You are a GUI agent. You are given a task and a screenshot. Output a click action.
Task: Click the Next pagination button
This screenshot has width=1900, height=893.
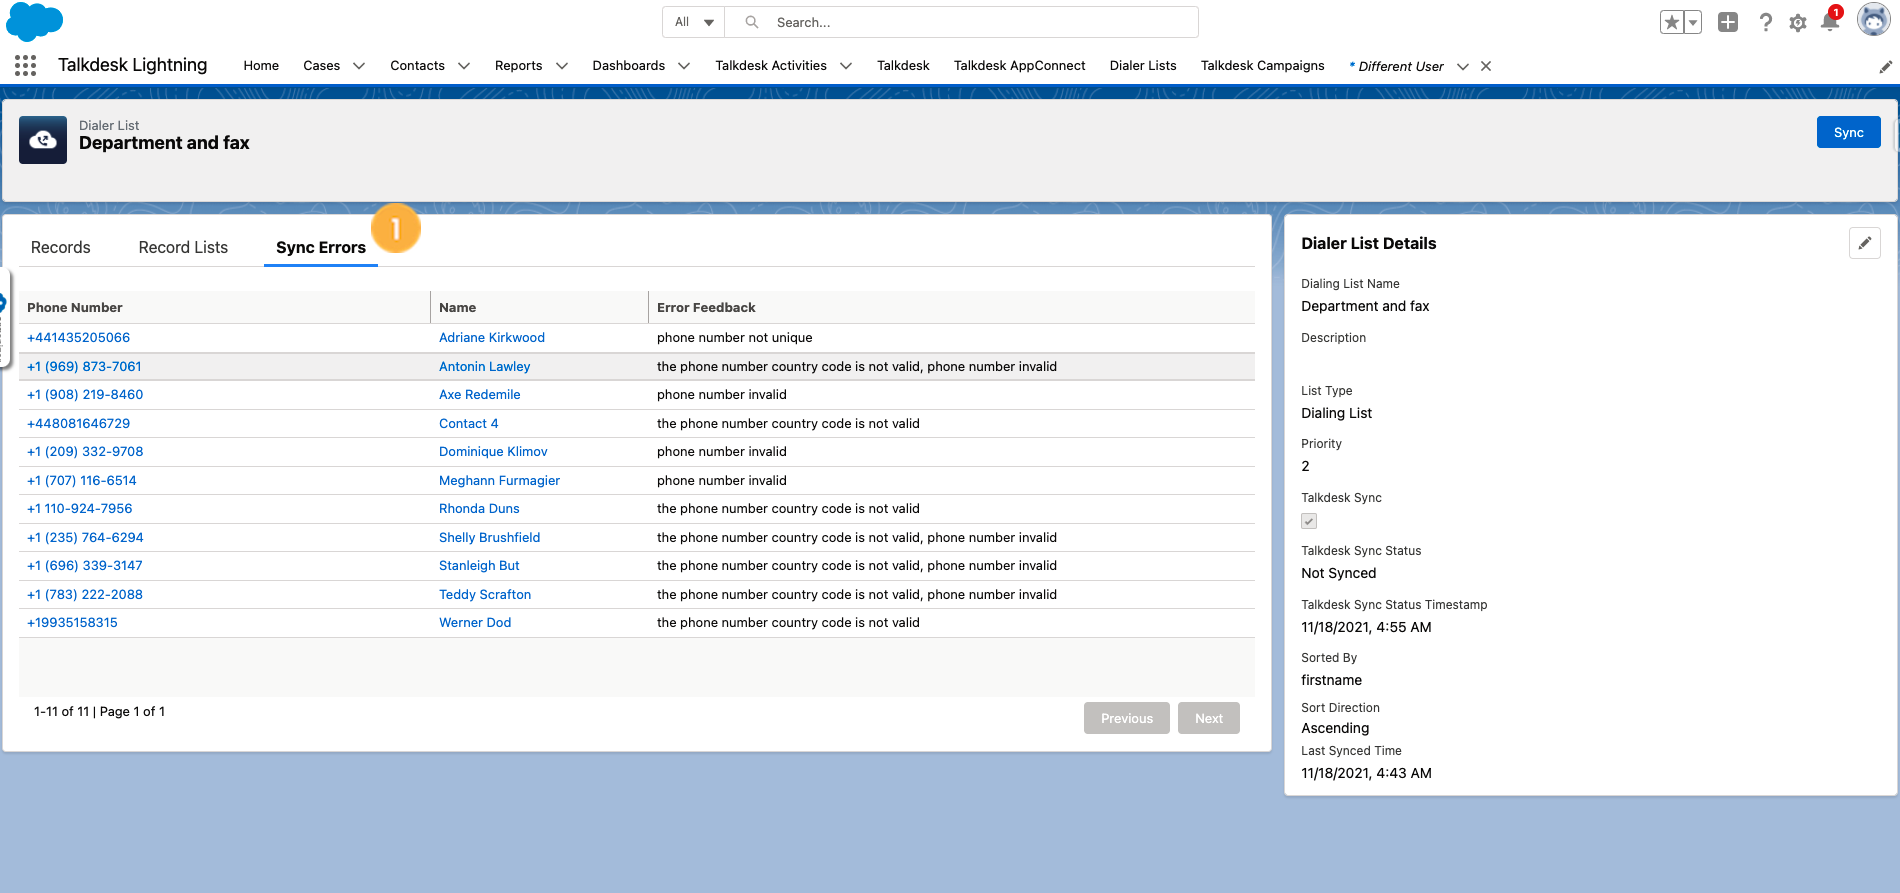tap(1208, 718)
